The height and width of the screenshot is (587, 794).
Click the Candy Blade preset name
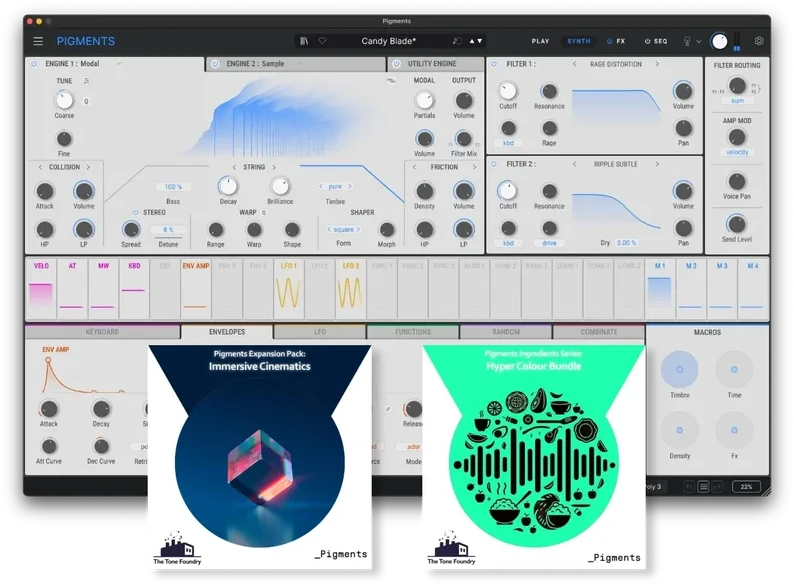coord(388,41)
